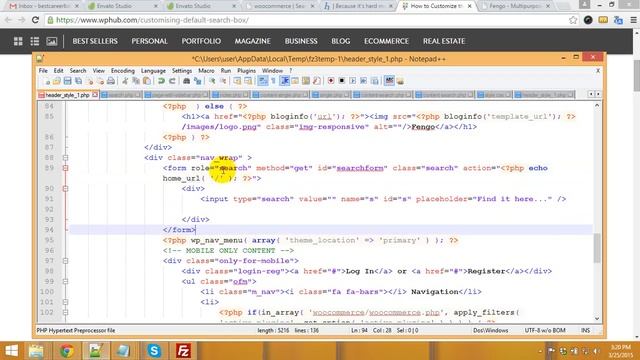Image resolution: width=640 pixels, height=360 pixels.
Task: Open the Search menu
Action: pyautogui.click(x=78, y=71)
